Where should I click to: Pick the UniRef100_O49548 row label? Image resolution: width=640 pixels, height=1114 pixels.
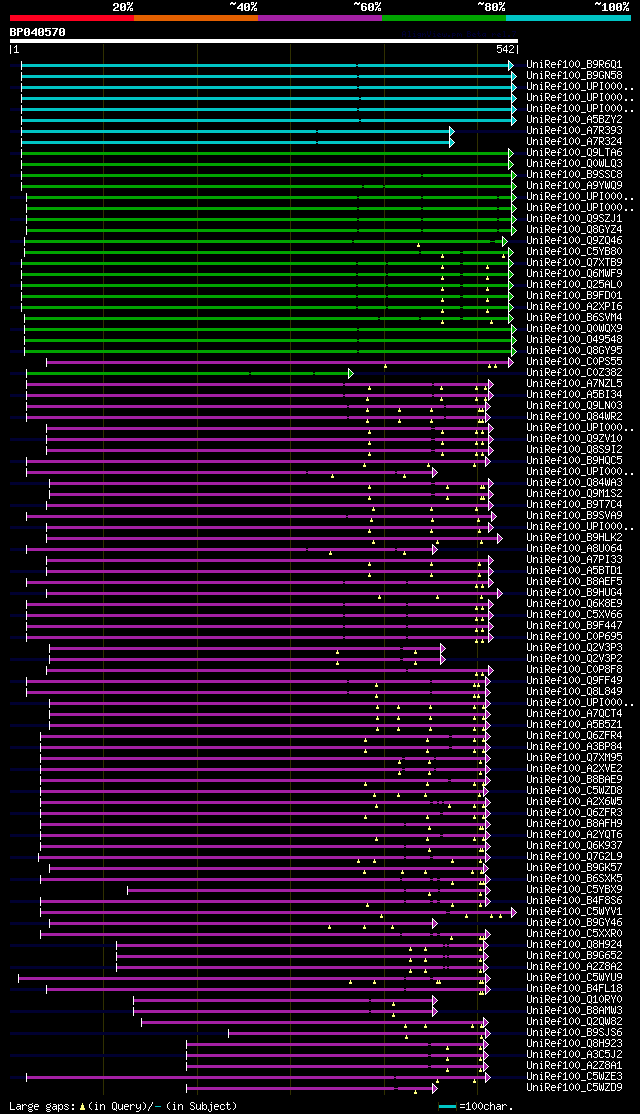pos(575,339)
